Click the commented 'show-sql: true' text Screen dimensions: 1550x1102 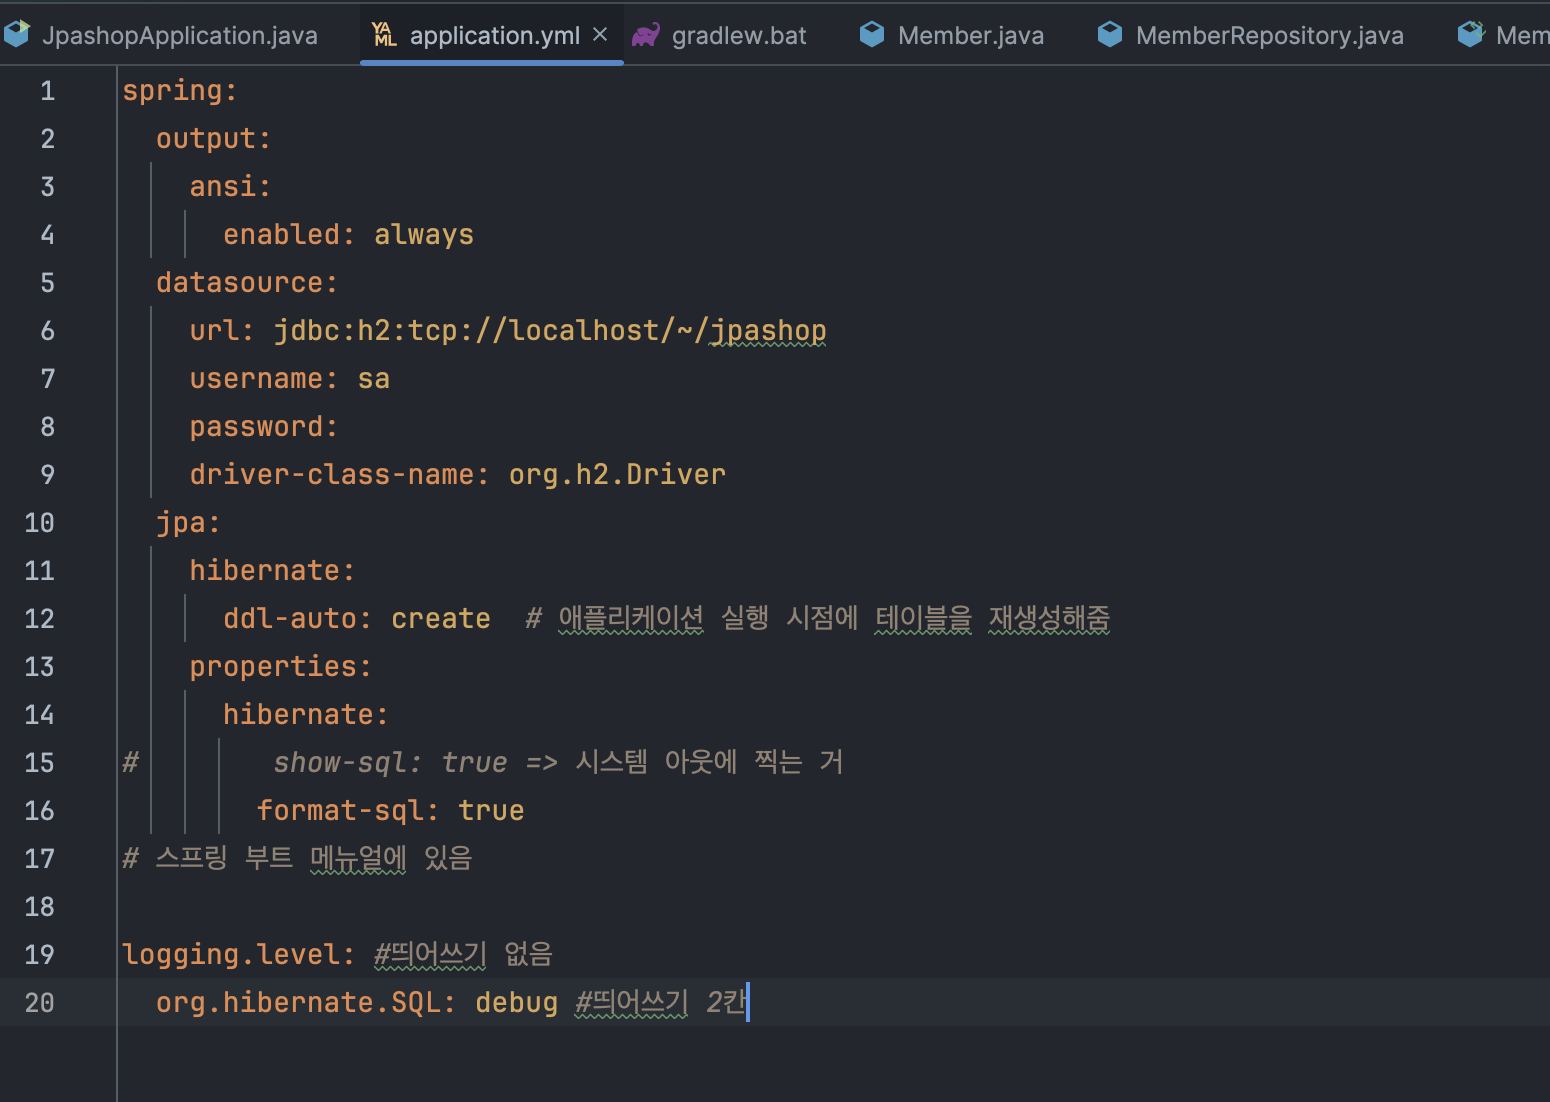[391, 763]
